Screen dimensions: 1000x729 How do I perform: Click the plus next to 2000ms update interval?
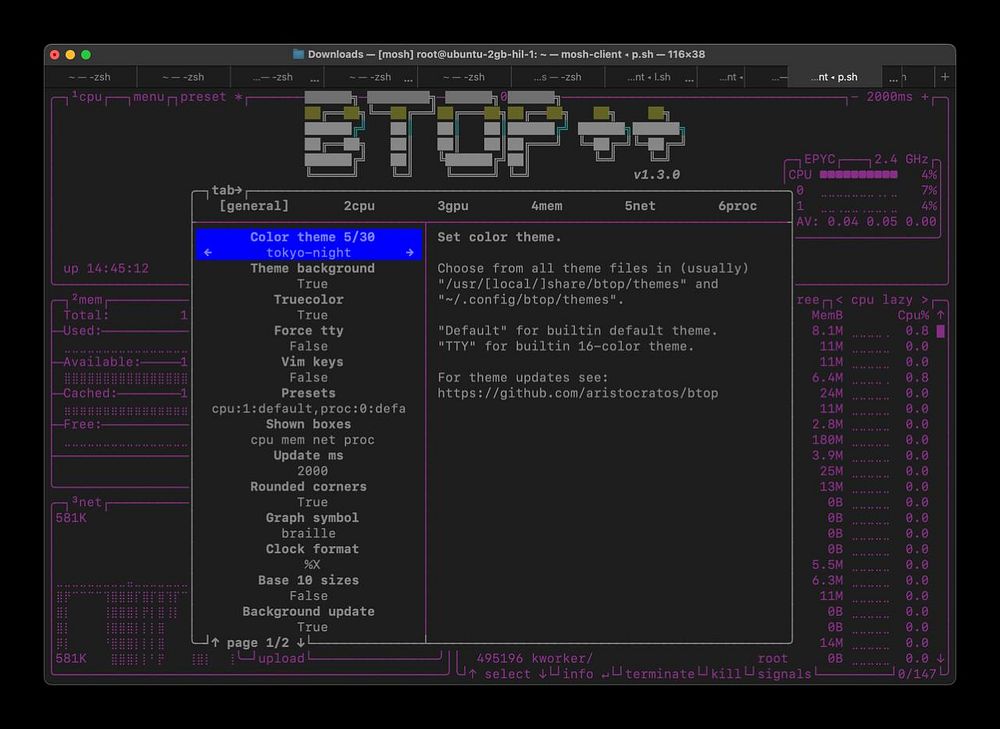925,97
